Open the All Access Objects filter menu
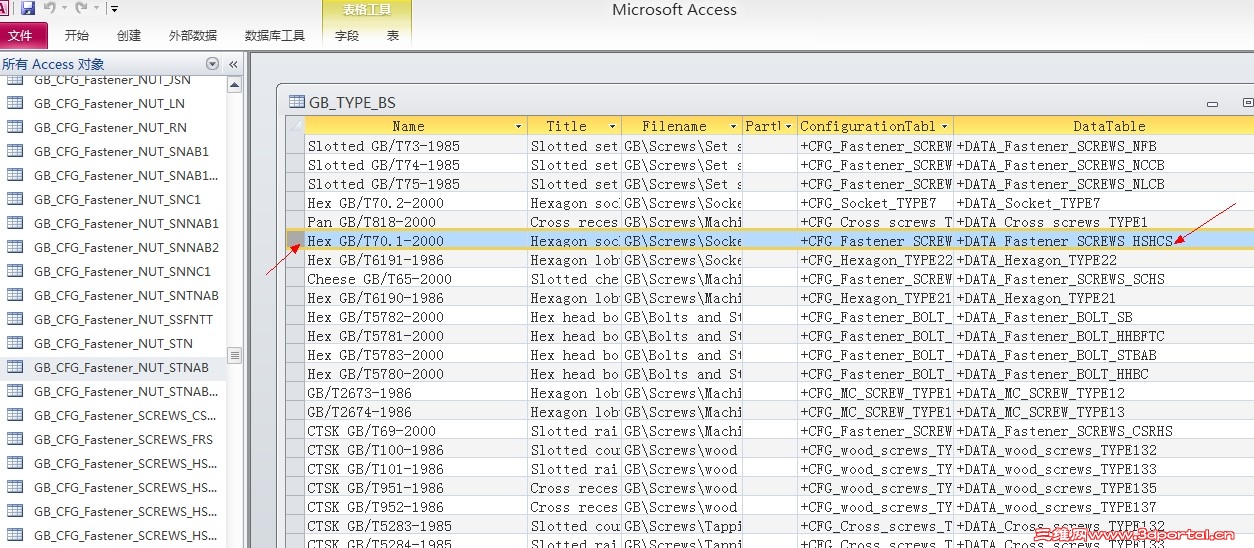Image resolution: width=1254 pixels, height=548 pixels. tap(212, 64)
